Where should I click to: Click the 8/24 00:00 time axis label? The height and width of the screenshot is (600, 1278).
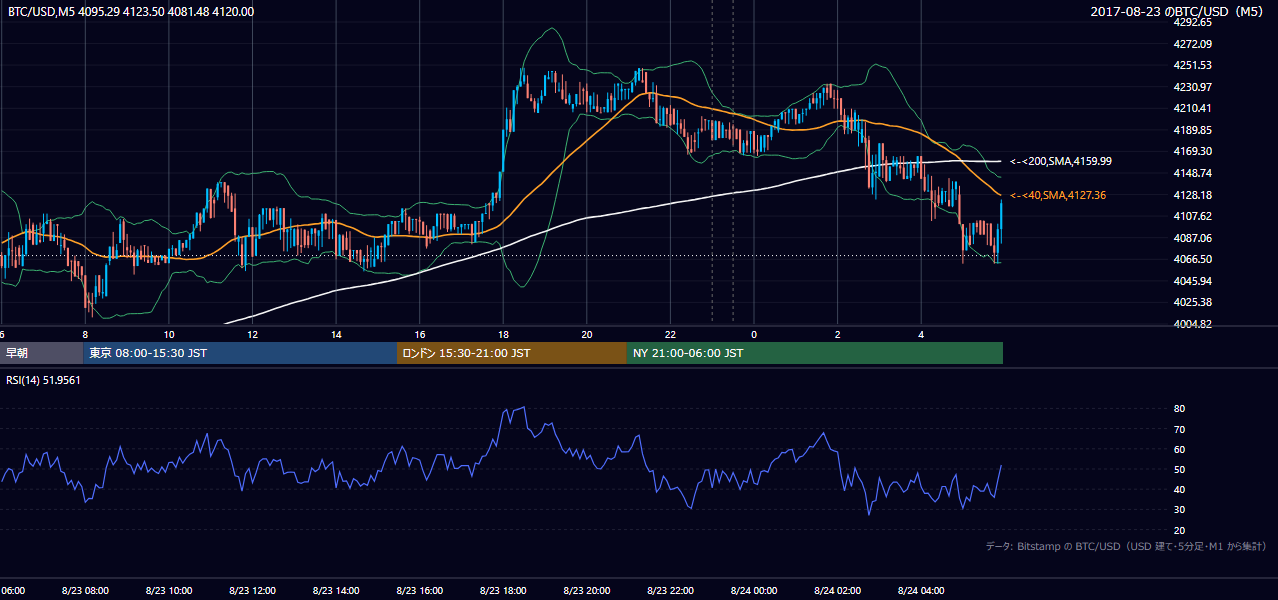pyautogui.click(x=754, y=591)
